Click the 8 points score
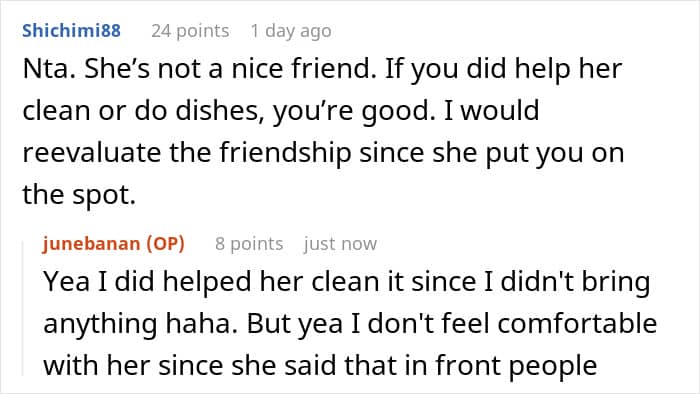The image size is (700, 394). (x=249, y=244)
